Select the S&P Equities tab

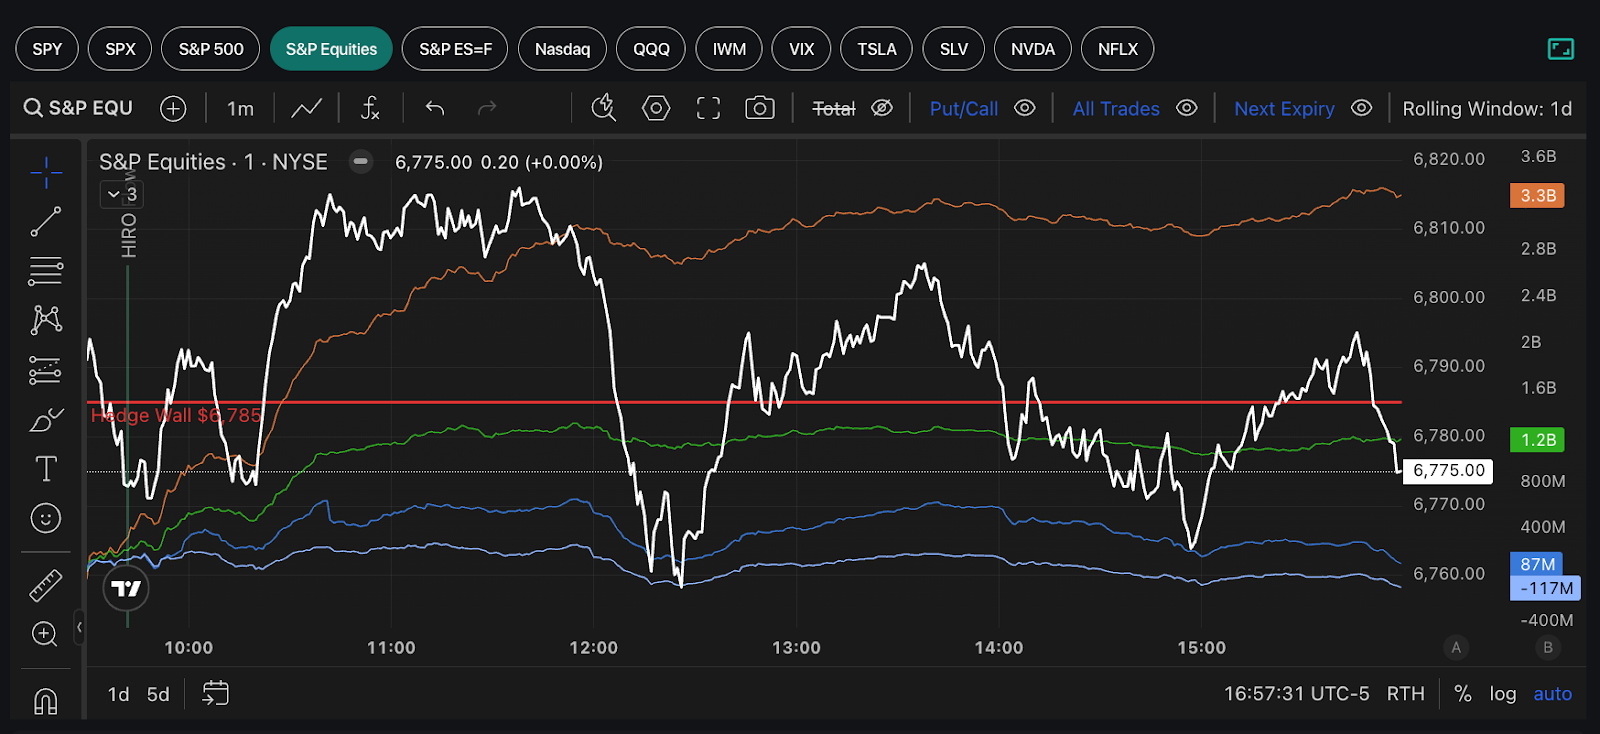pos(331,49)
